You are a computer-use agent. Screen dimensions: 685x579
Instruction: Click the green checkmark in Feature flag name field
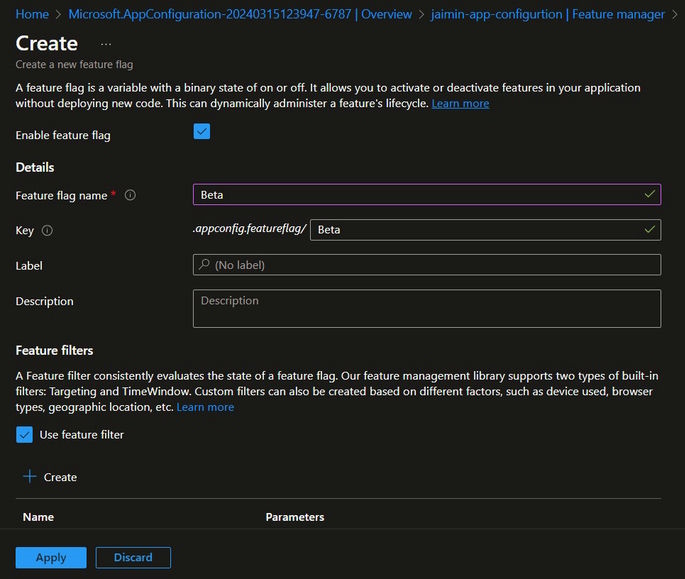tap(650, 194)
